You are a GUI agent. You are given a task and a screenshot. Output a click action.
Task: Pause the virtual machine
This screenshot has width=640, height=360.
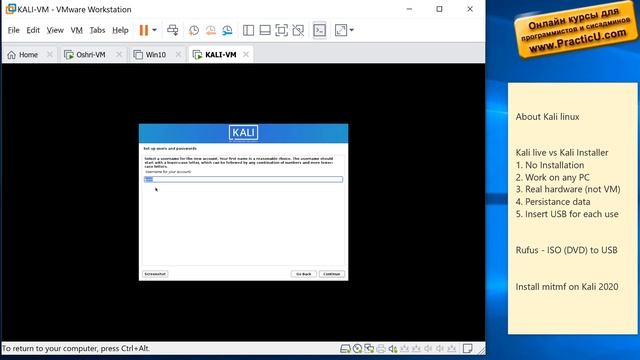tap(144, 30)
